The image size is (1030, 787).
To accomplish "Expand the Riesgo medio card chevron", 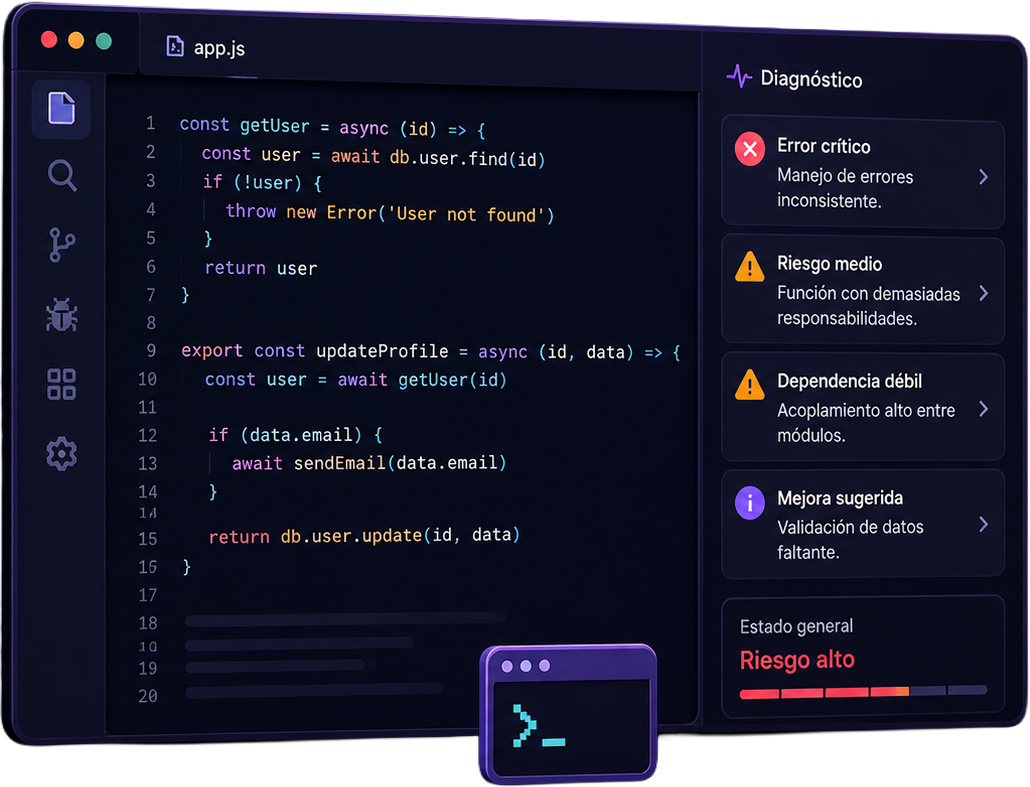I will pyautogui.click(x=983, y=293).
